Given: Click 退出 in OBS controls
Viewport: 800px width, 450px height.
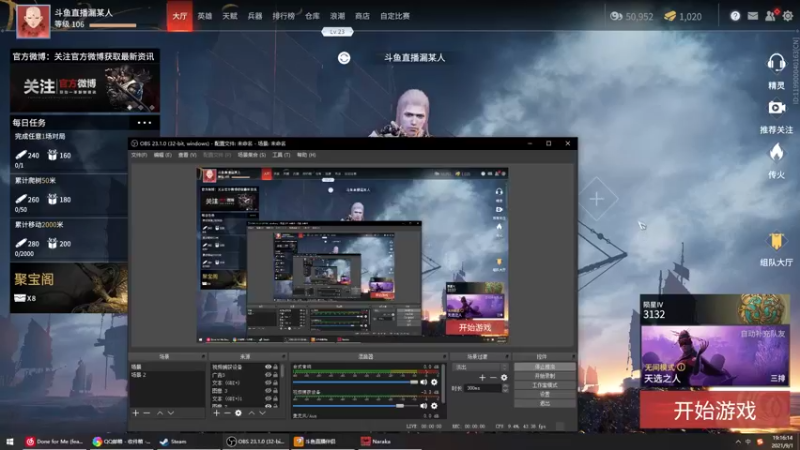Looking at the screenshot, I should [x=545, y=404].
